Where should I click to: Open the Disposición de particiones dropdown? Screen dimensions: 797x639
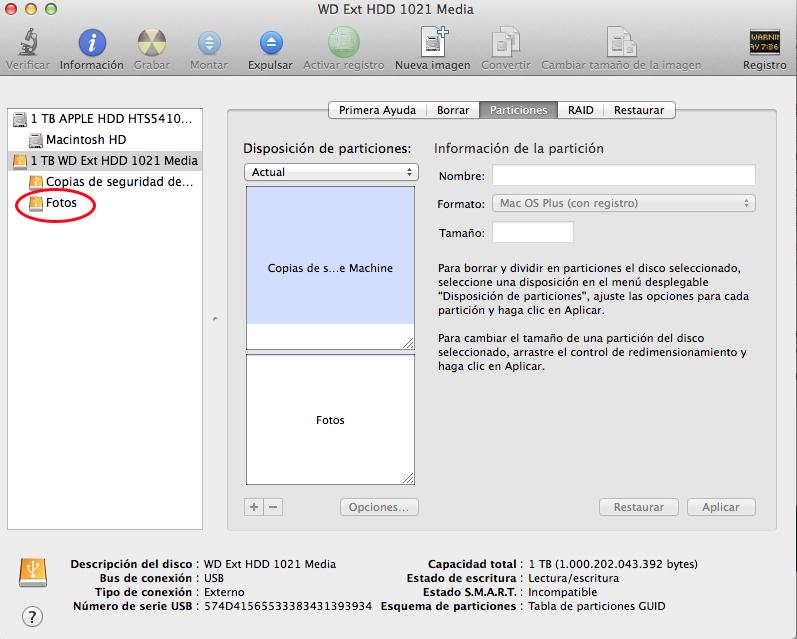[x=331, y=172]
